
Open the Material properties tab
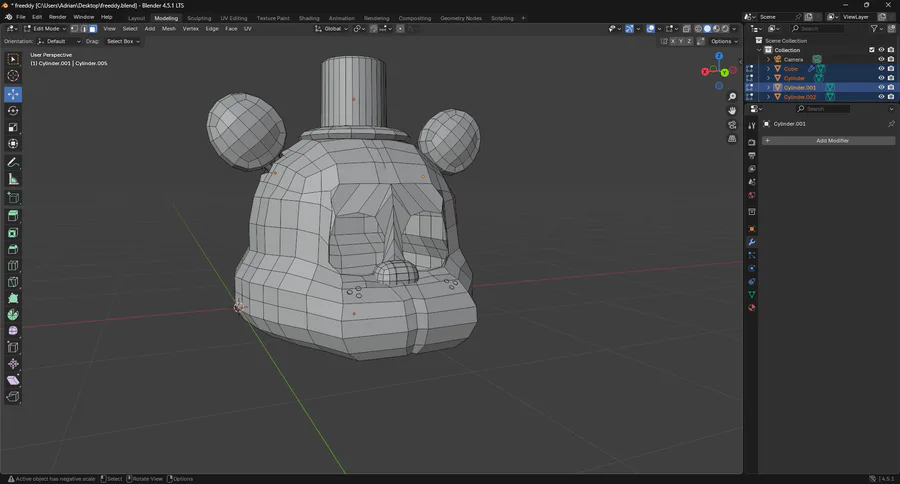click(752, 308)
